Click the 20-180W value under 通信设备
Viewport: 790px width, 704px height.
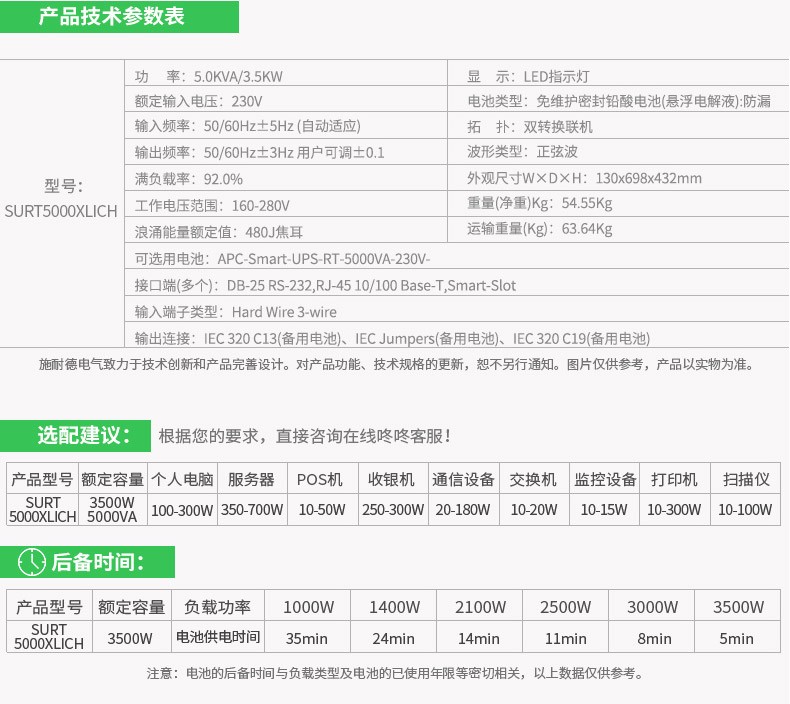(x=463, y=509)
